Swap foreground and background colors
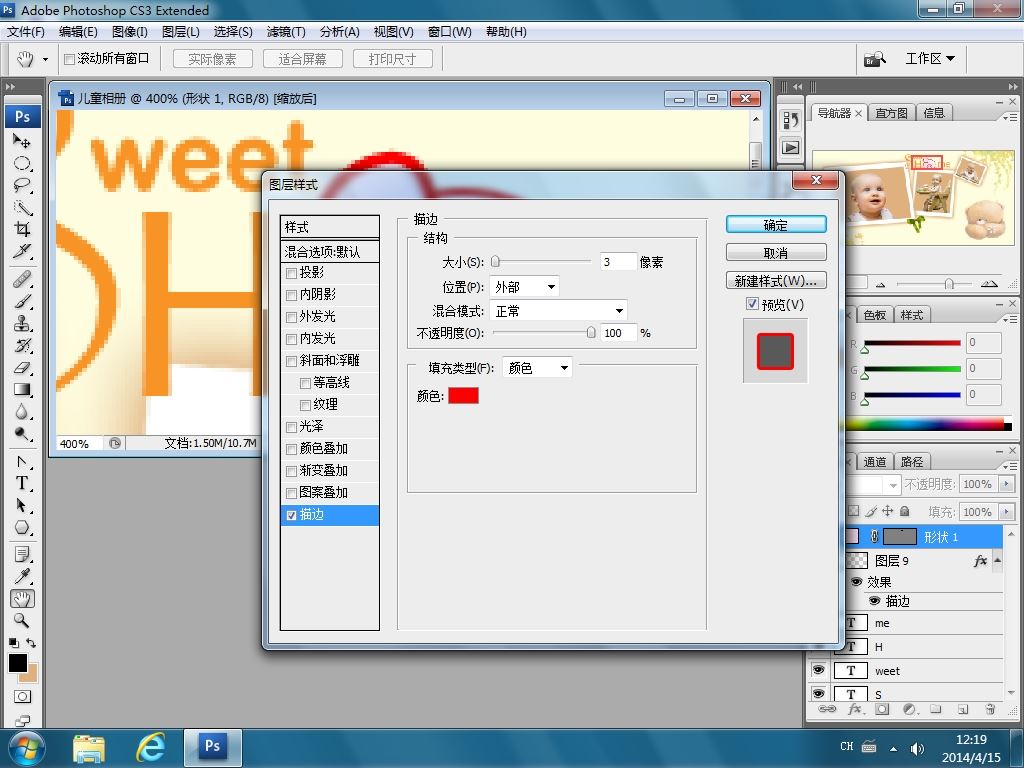This screenshot has height=768, width=1024. 31,643
